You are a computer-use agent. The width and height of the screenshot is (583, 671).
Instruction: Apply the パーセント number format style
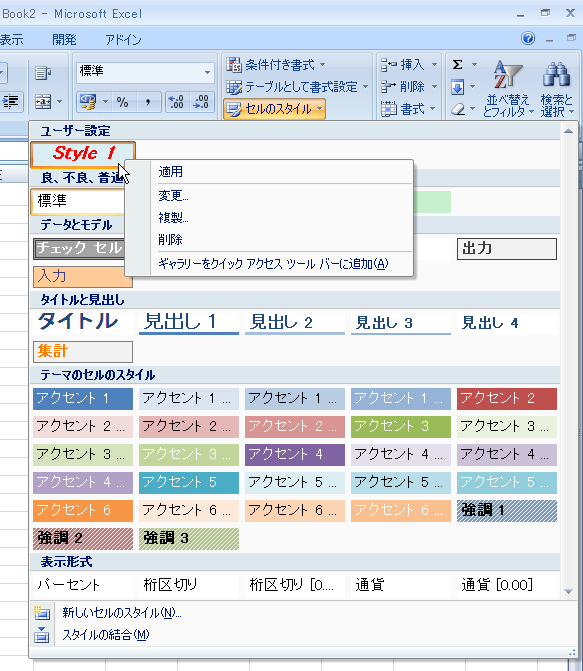[x=83, y=585]
